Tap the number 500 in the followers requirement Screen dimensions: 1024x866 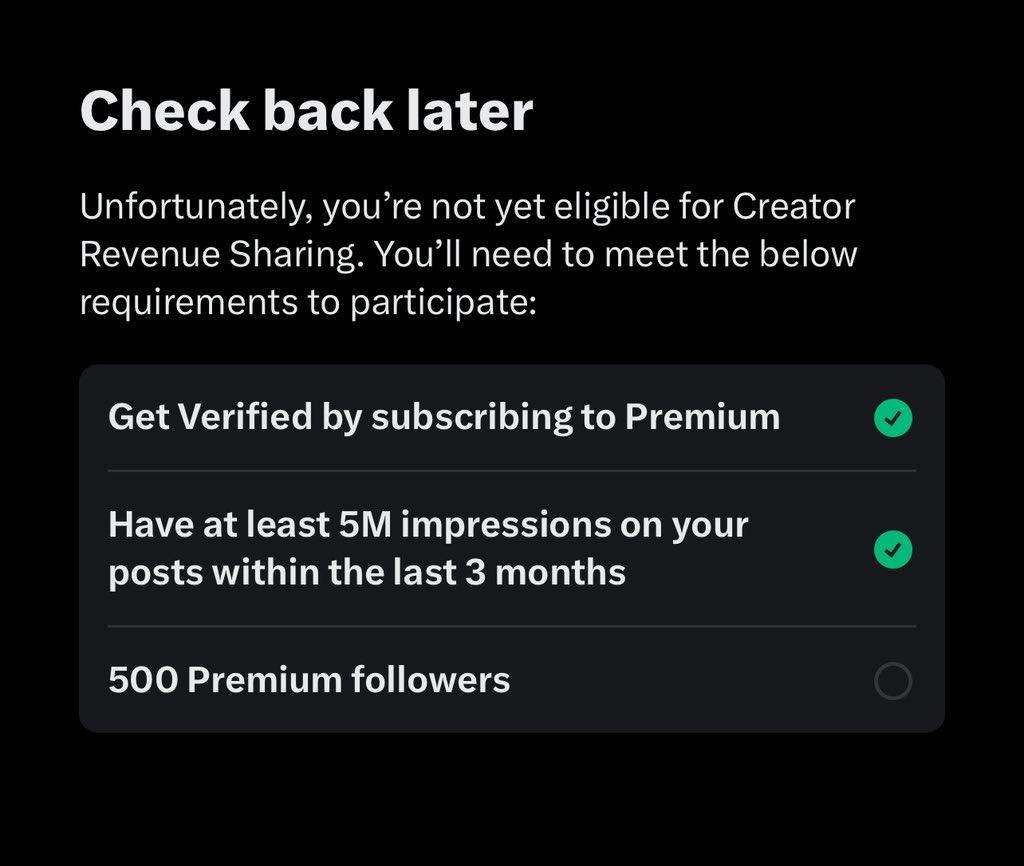pyautogui.click(x=143, y=680)
